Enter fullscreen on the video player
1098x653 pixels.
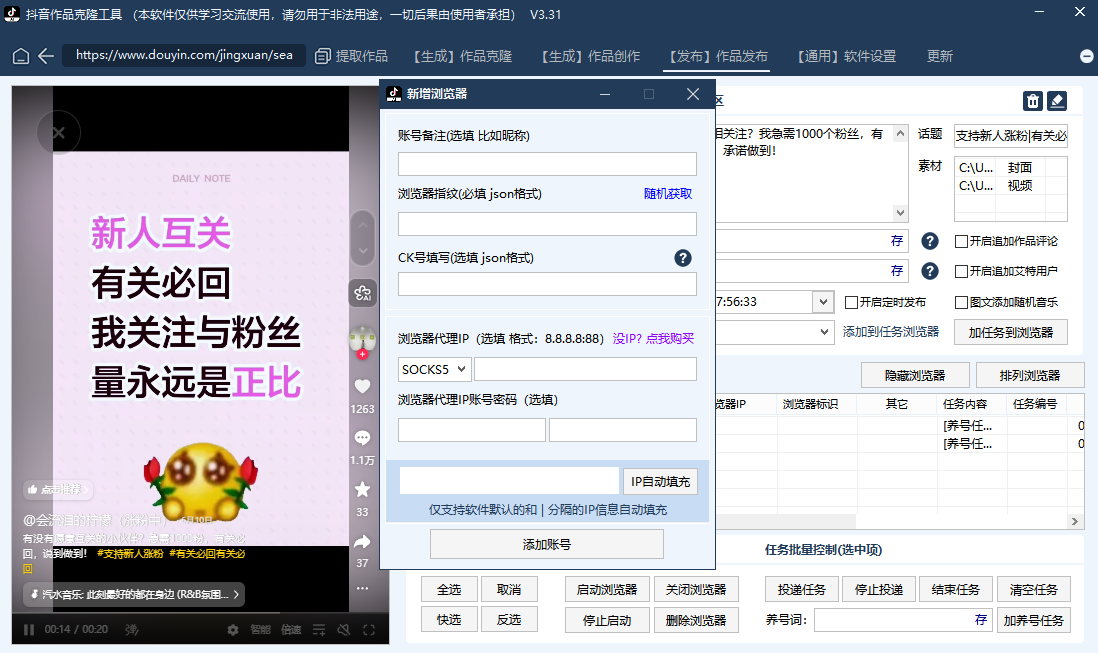tap(369, 630)
